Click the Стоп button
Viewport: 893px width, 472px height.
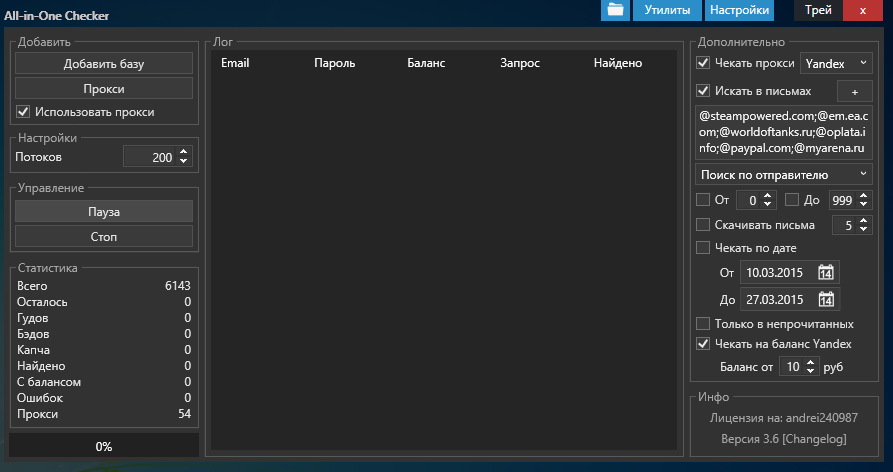pos(104,236)
